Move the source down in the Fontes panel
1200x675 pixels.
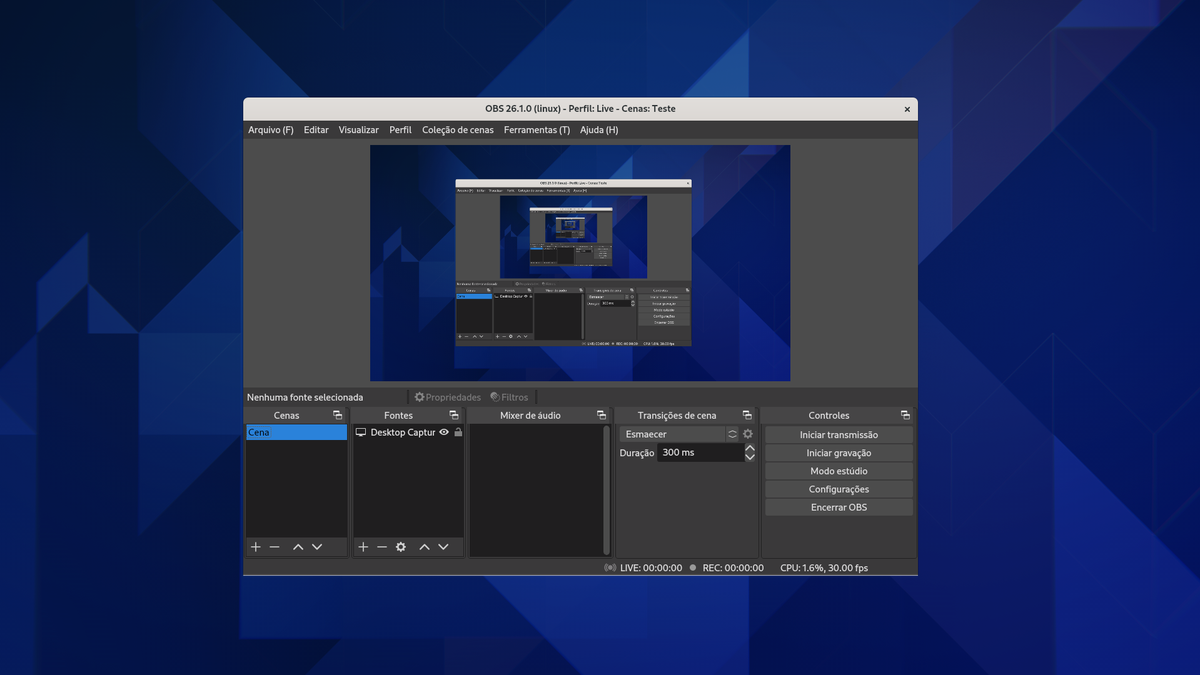(443, 547)
